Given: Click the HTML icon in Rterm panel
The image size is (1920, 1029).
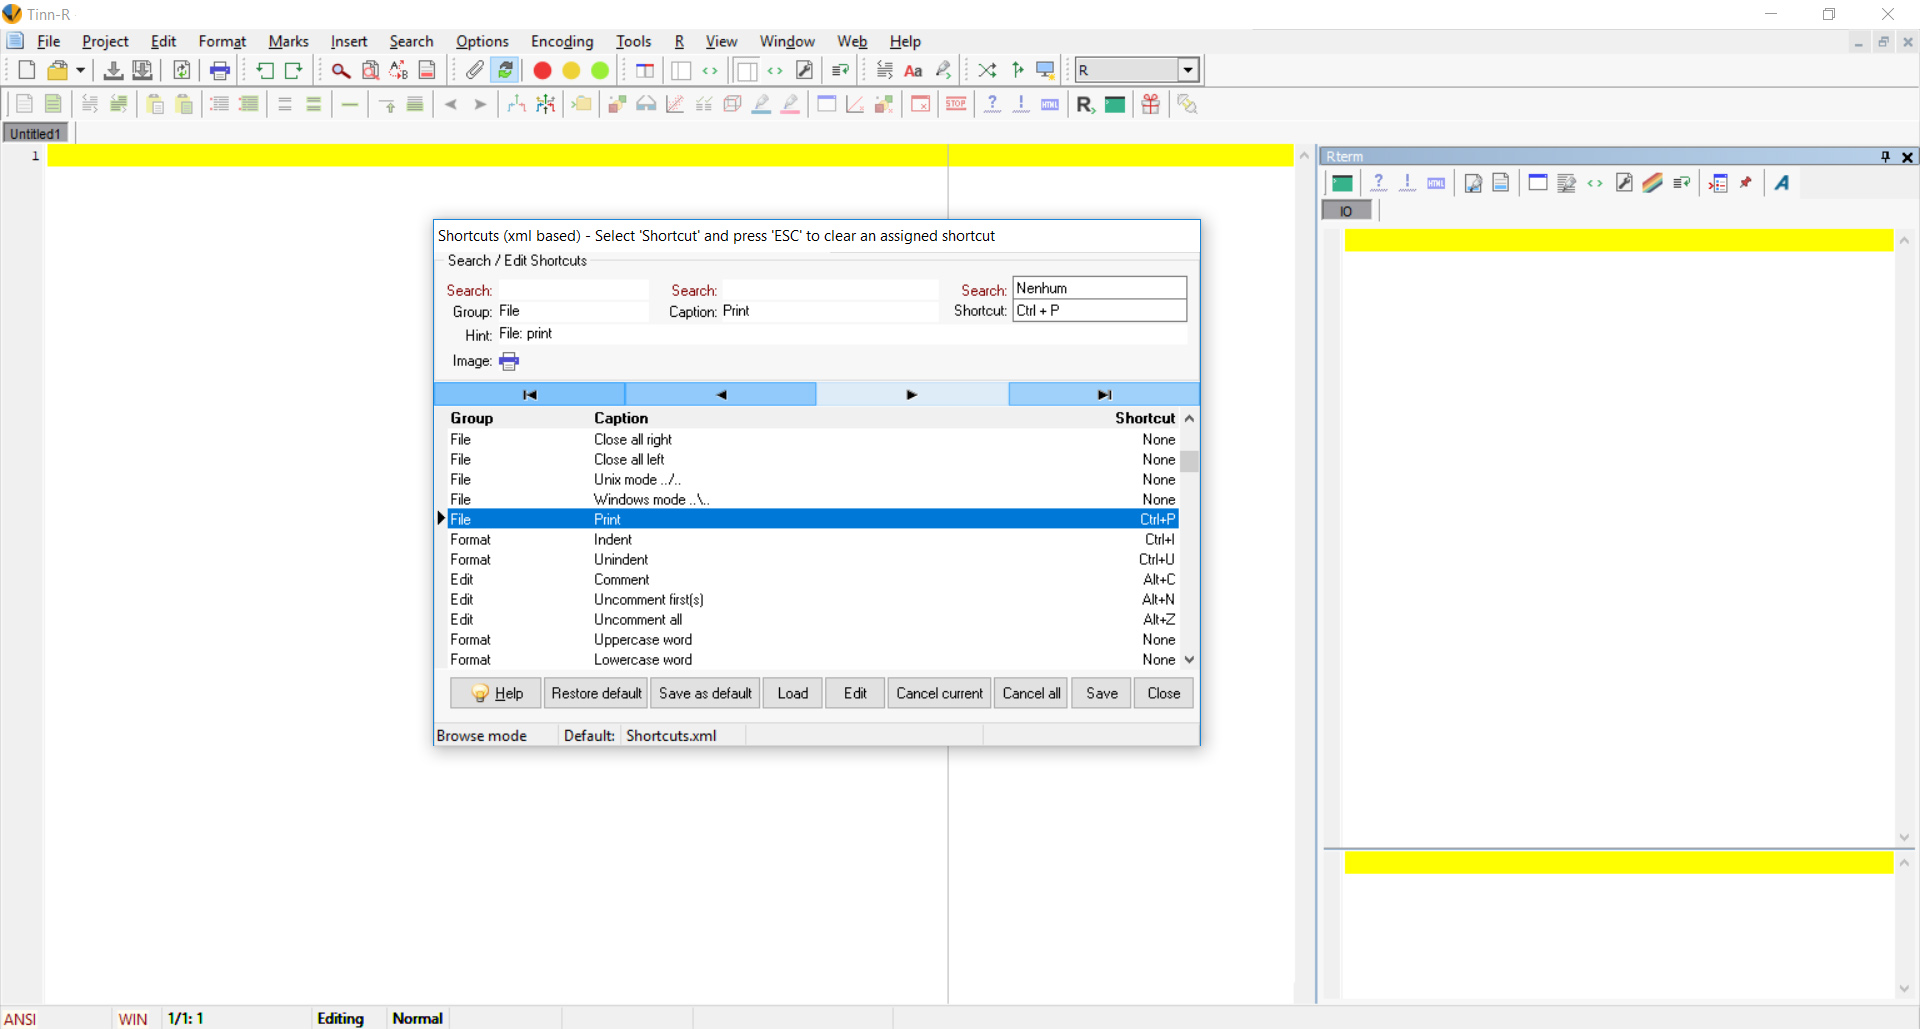Looking at the screenshot, I should (x=1436, y=183).
